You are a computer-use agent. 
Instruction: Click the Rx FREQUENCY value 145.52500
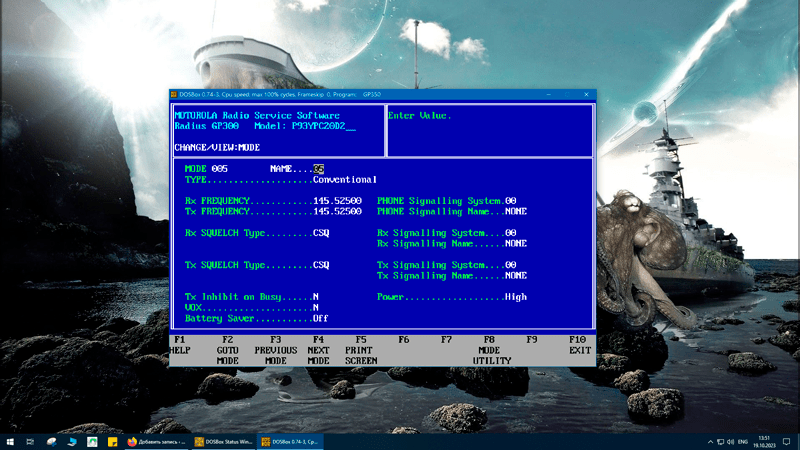point(337,201)
